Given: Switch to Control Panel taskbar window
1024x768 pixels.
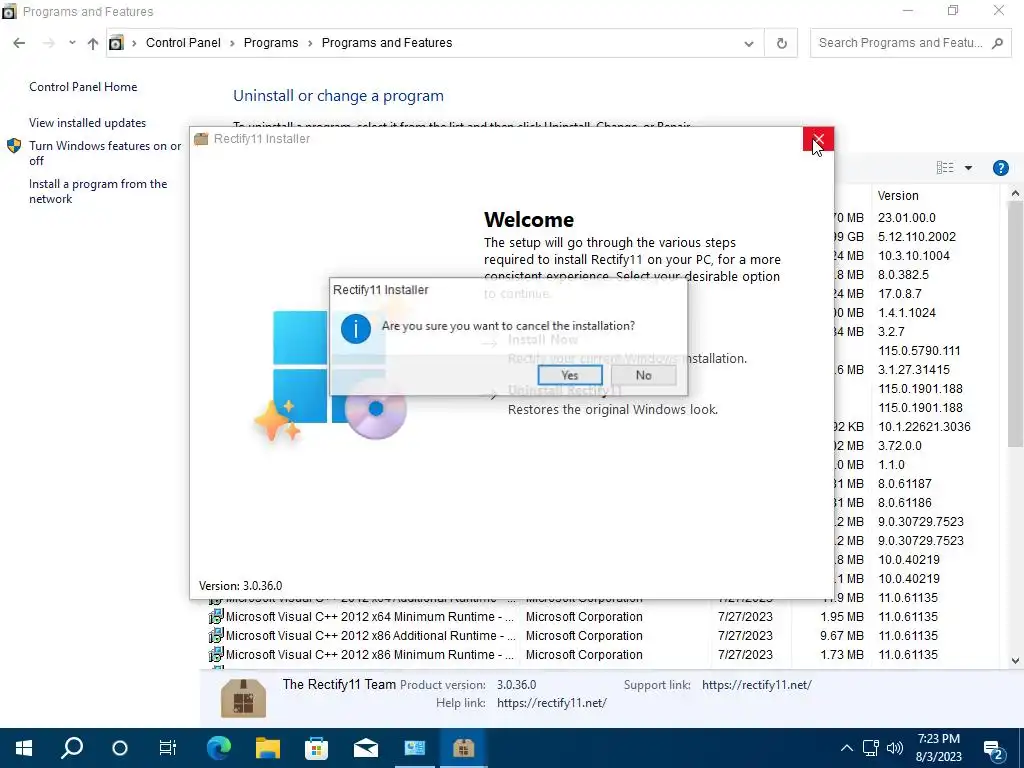Looking at the screenshot, I should tap(415, 748).
